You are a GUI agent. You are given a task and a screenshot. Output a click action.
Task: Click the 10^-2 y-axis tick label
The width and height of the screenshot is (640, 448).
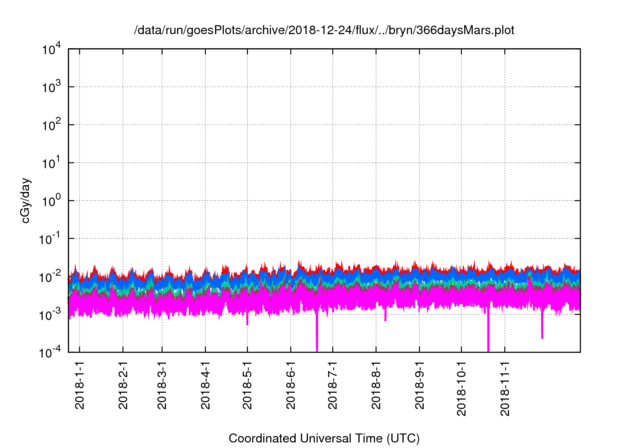pos(53,276)
